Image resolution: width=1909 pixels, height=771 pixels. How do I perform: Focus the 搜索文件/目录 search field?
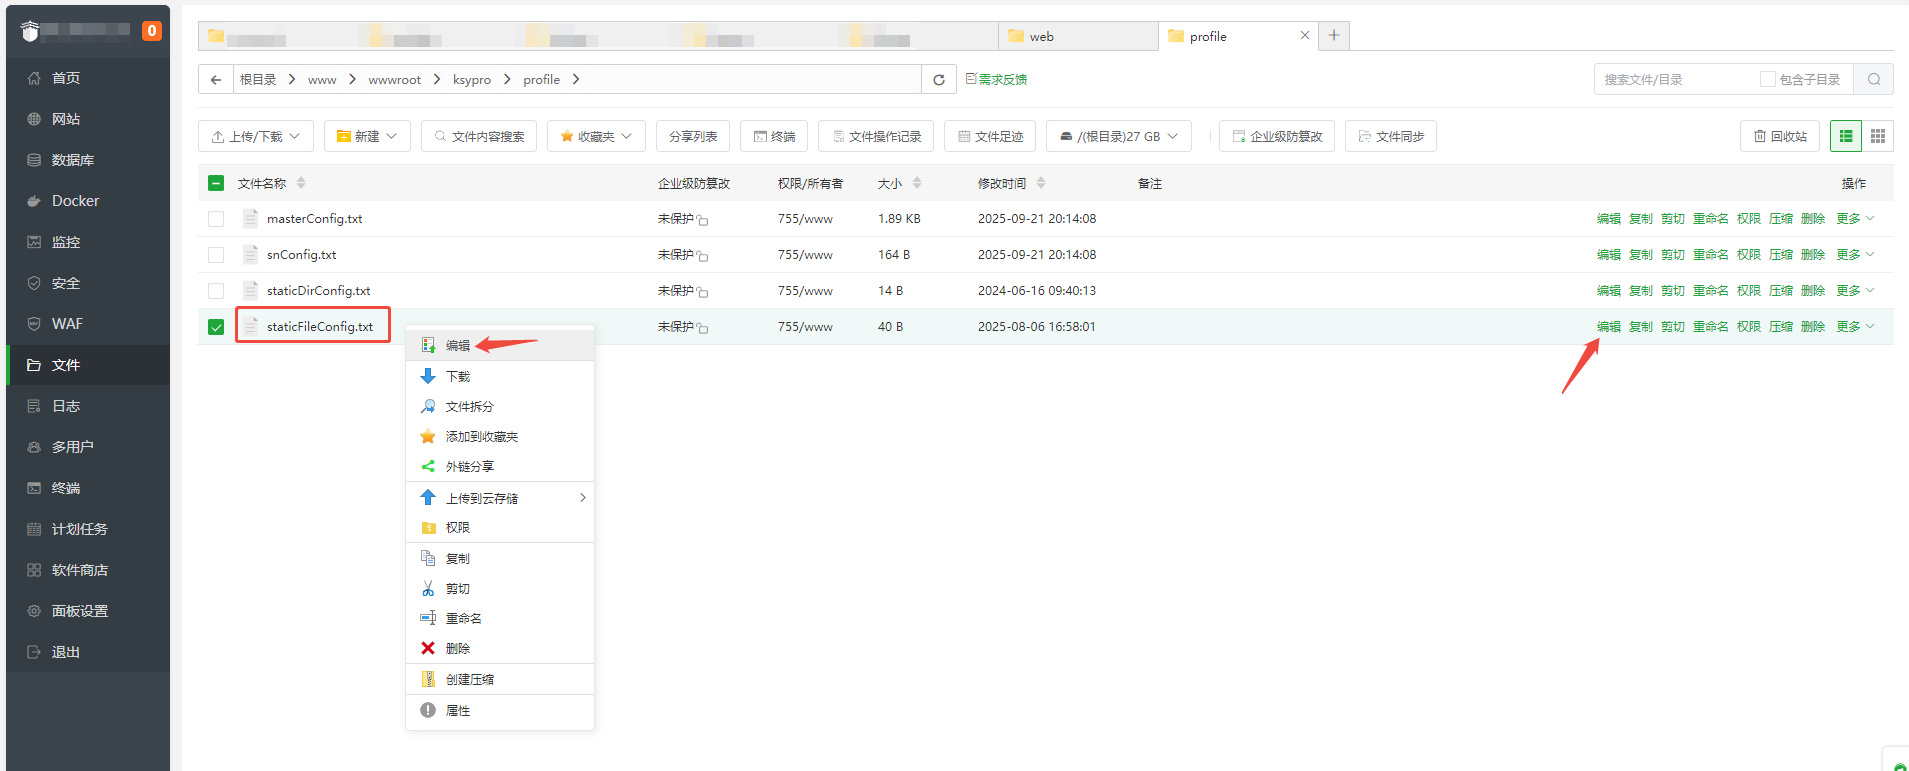click(x=1675, y=80)
